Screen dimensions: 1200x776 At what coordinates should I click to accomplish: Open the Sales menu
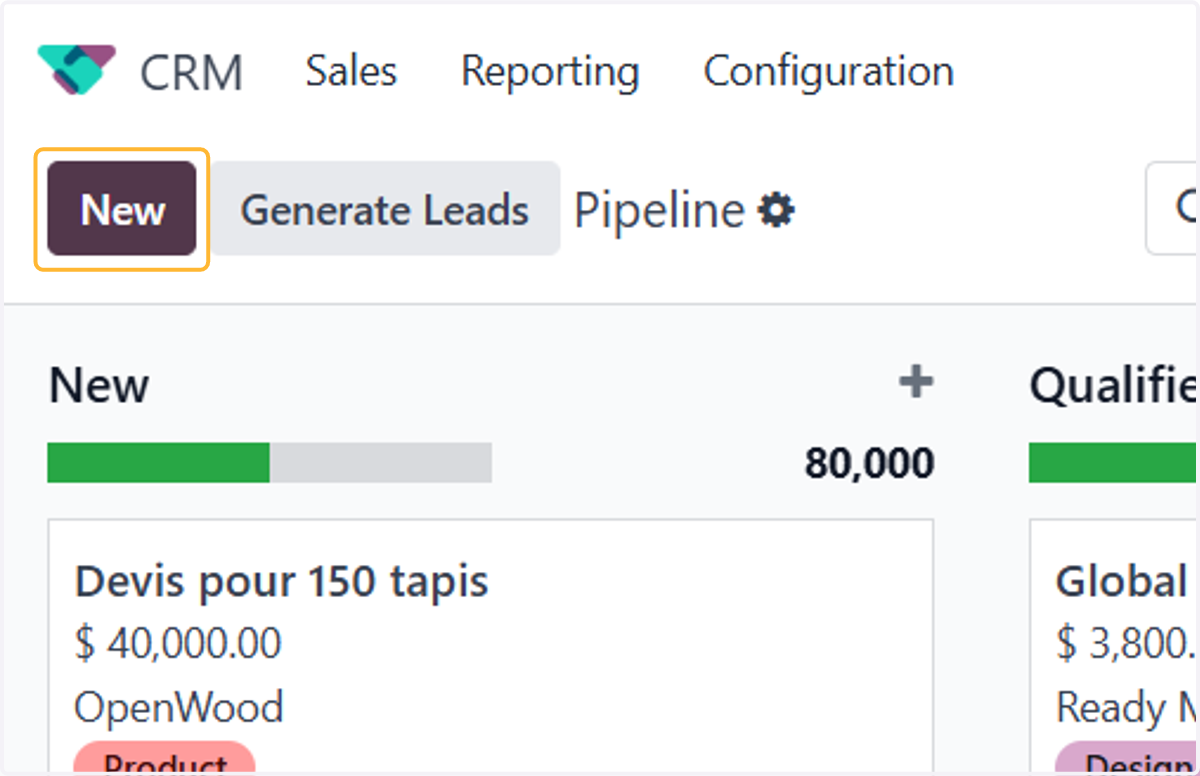coord(351,71)
